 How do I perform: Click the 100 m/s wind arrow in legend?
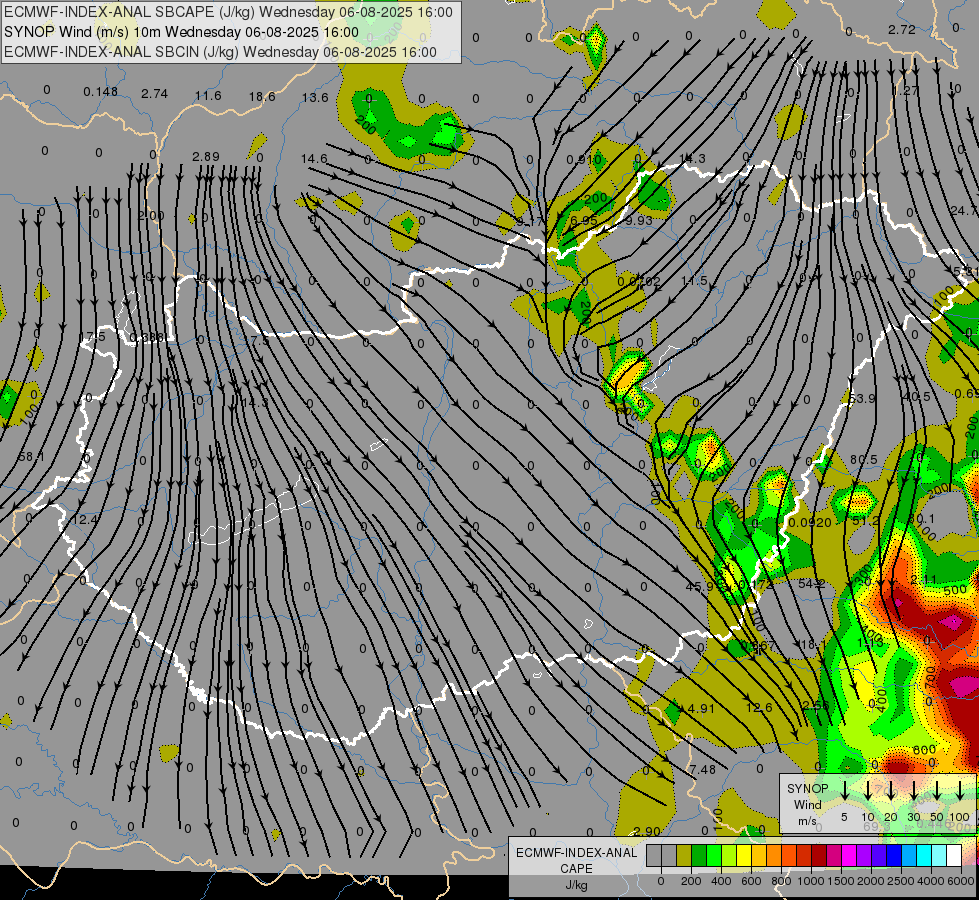(960, 791)
